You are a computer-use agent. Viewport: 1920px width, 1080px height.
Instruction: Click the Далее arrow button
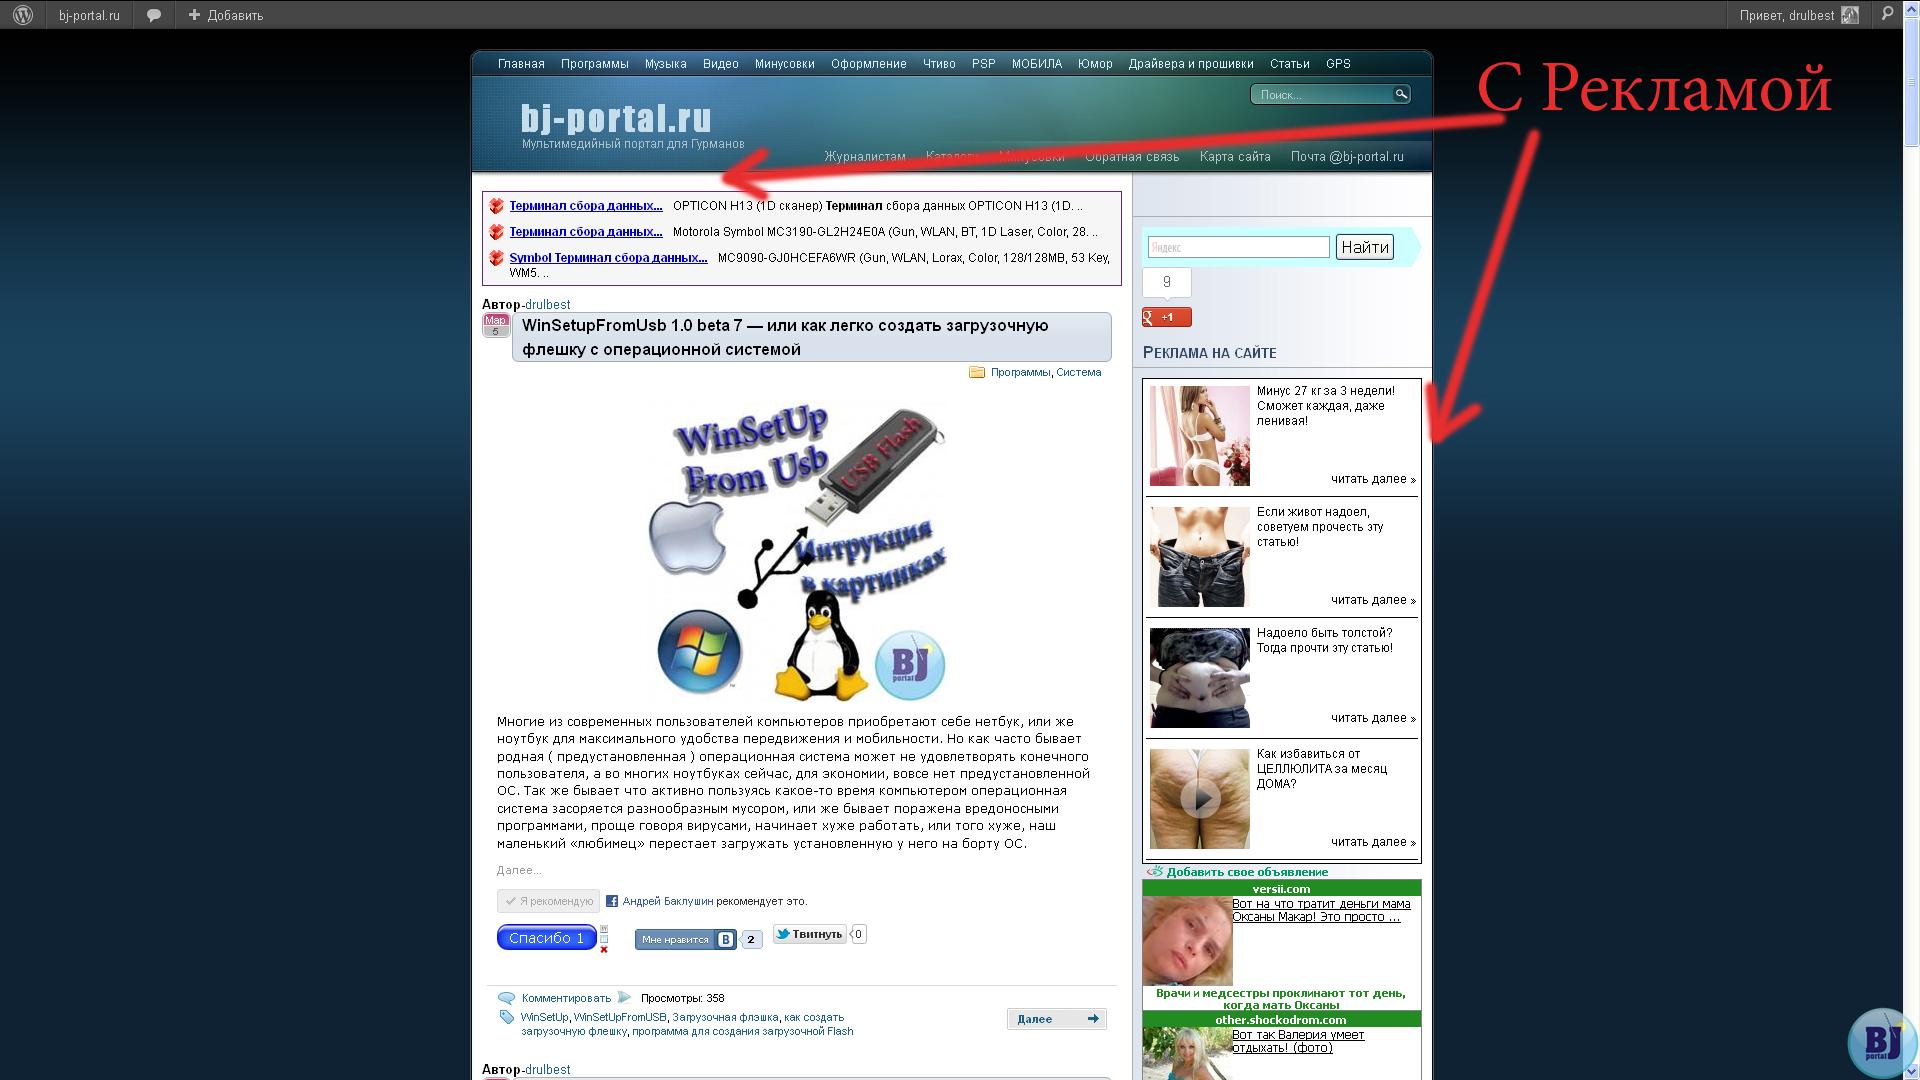click(x=1056, y=1019)
